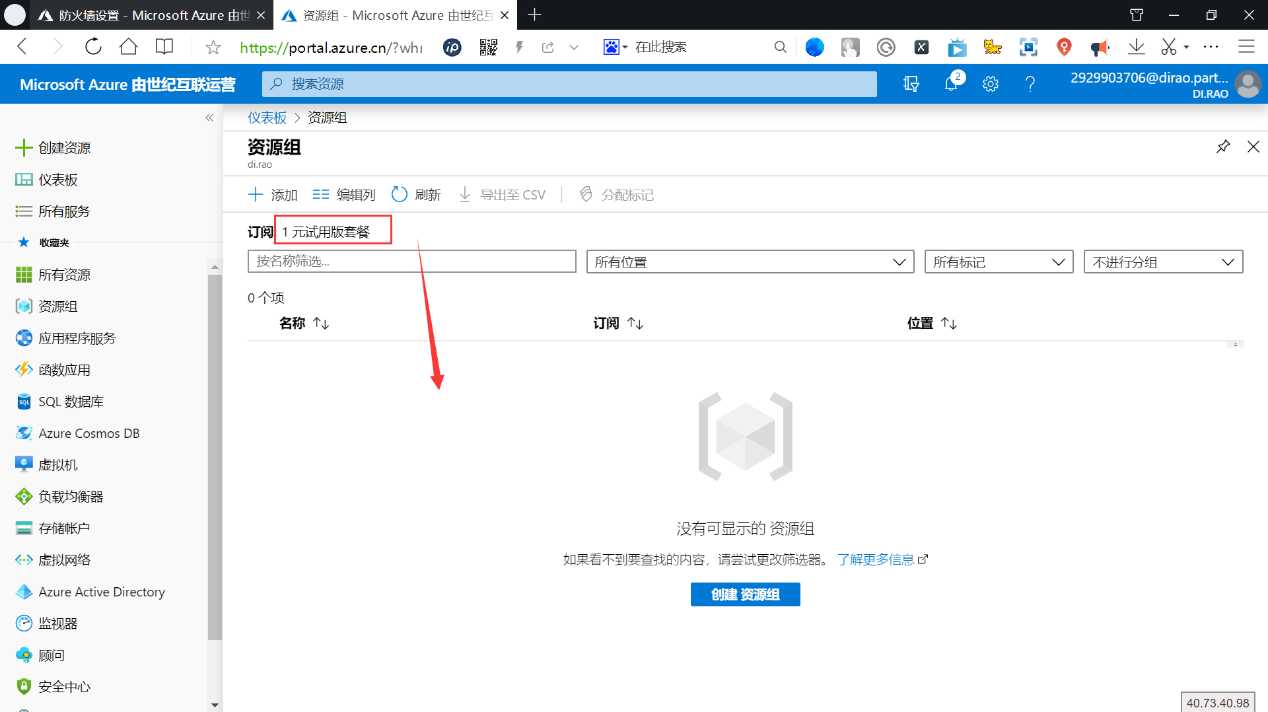Close the resource group blade
The width and height of the screenshot is (1268, 712).
(1253, 147)
